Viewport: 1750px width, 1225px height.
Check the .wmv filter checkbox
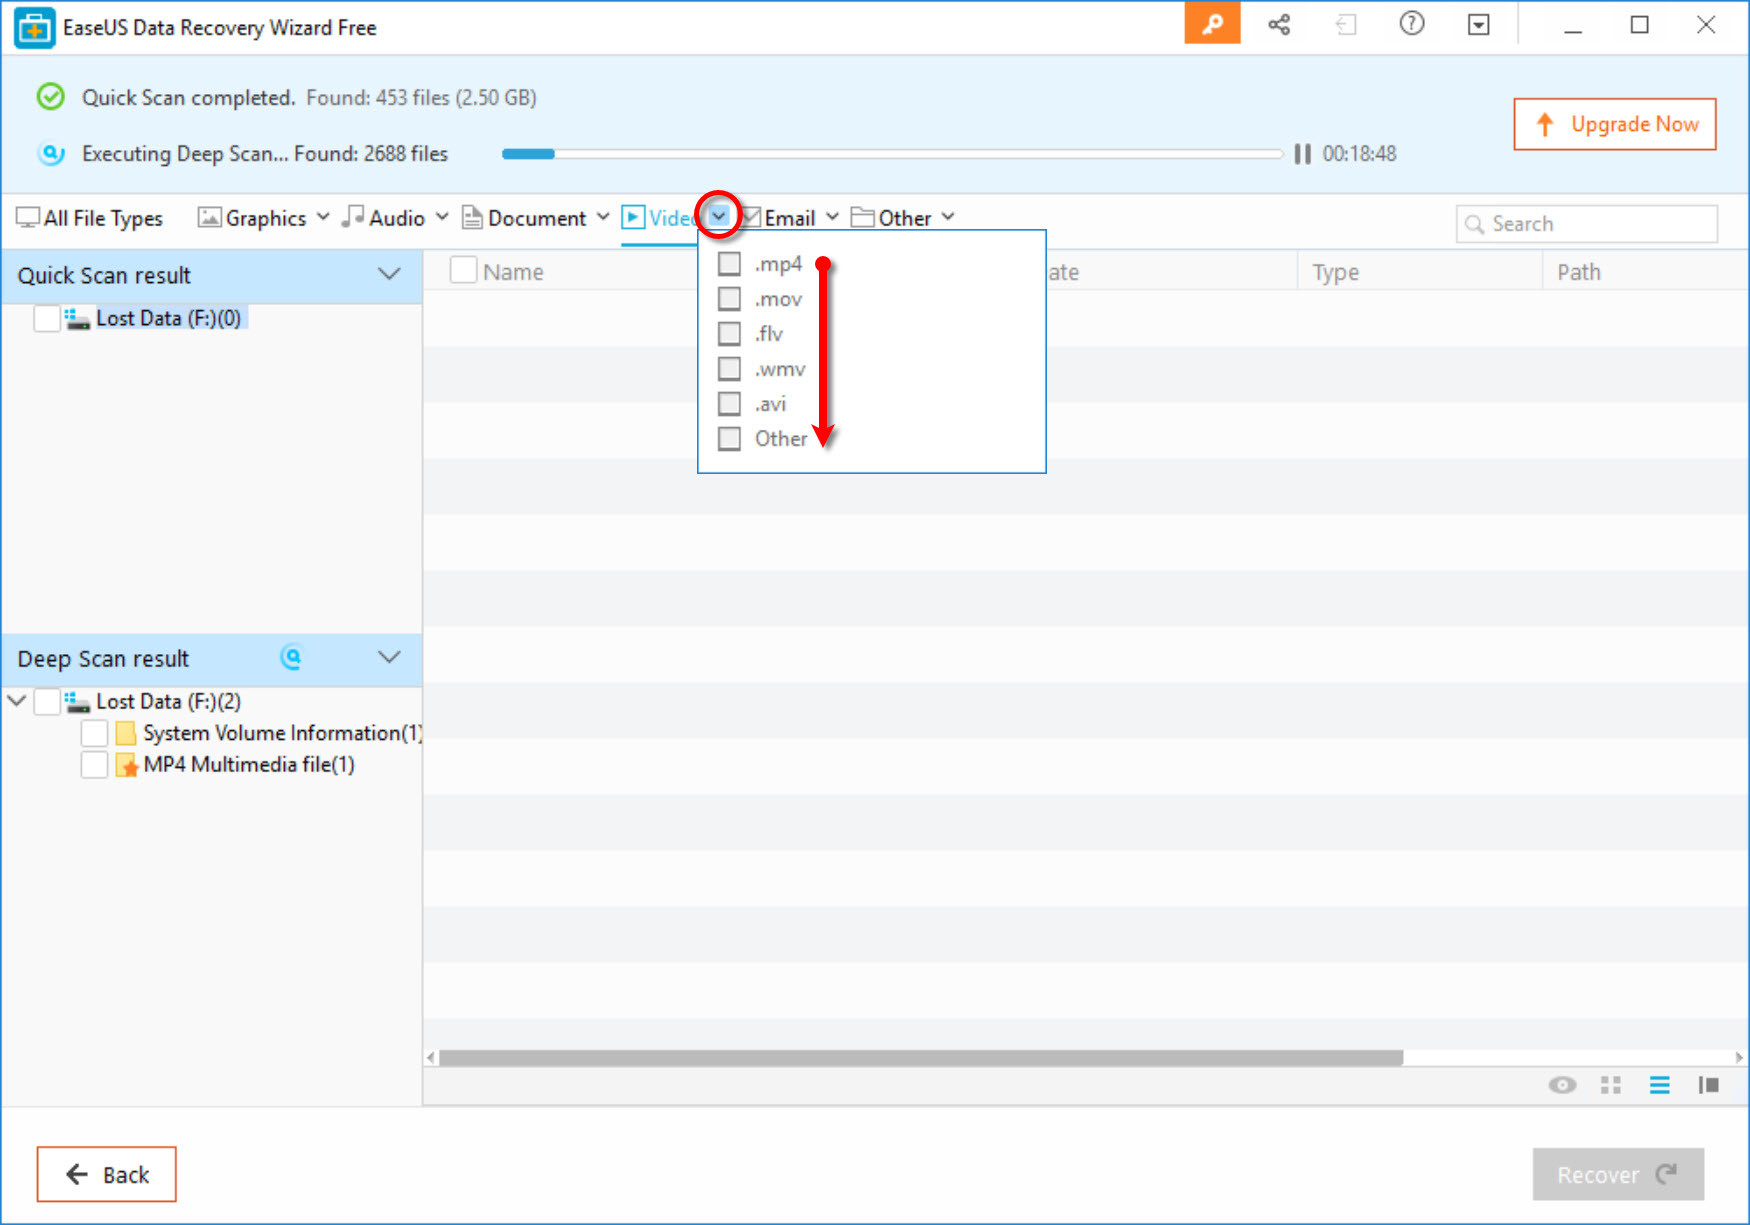(729, 369)
